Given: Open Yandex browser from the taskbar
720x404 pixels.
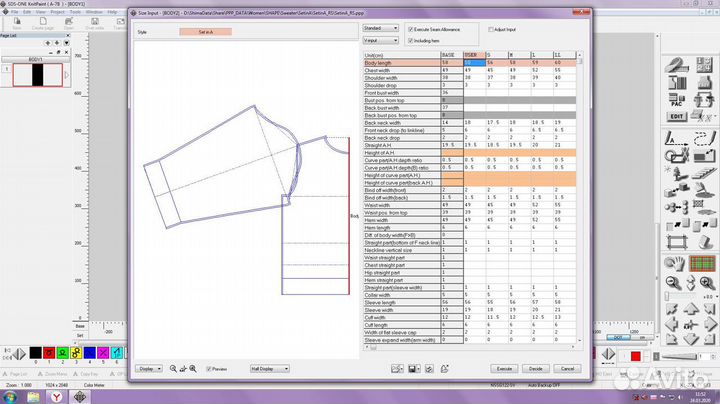Looking at the screenshot, I should tap(58, 396).
